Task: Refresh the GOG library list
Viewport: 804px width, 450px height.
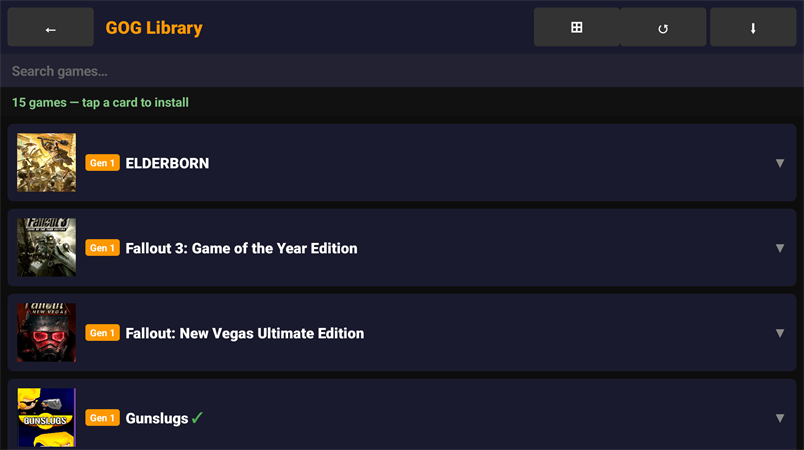Action: (662, 28)
